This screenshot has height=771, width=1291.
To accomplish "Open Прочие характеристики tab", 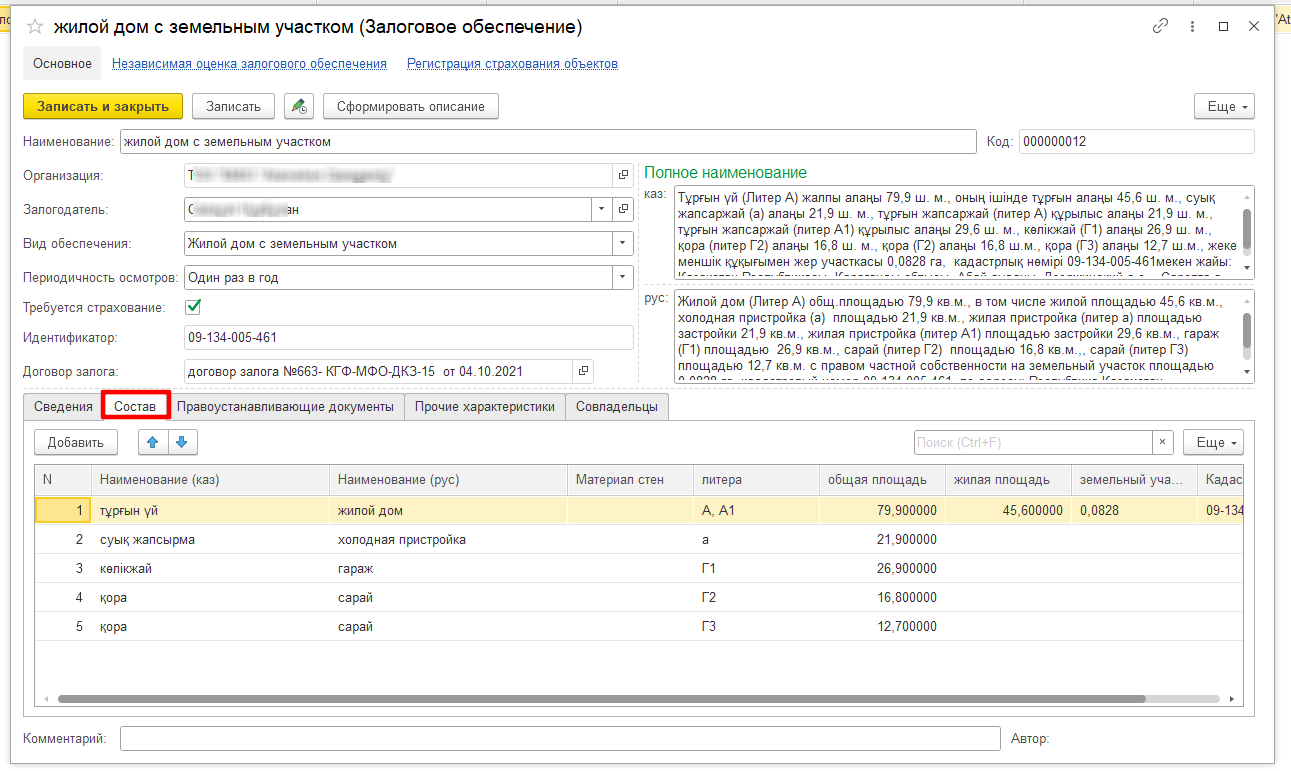I will [485, 407].
